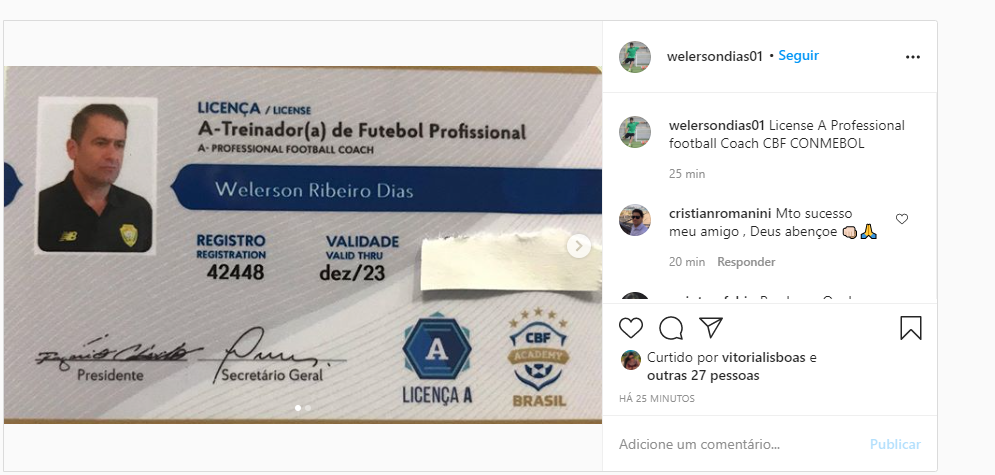Open comments via speech bubble icon

(x=671, y=328)
